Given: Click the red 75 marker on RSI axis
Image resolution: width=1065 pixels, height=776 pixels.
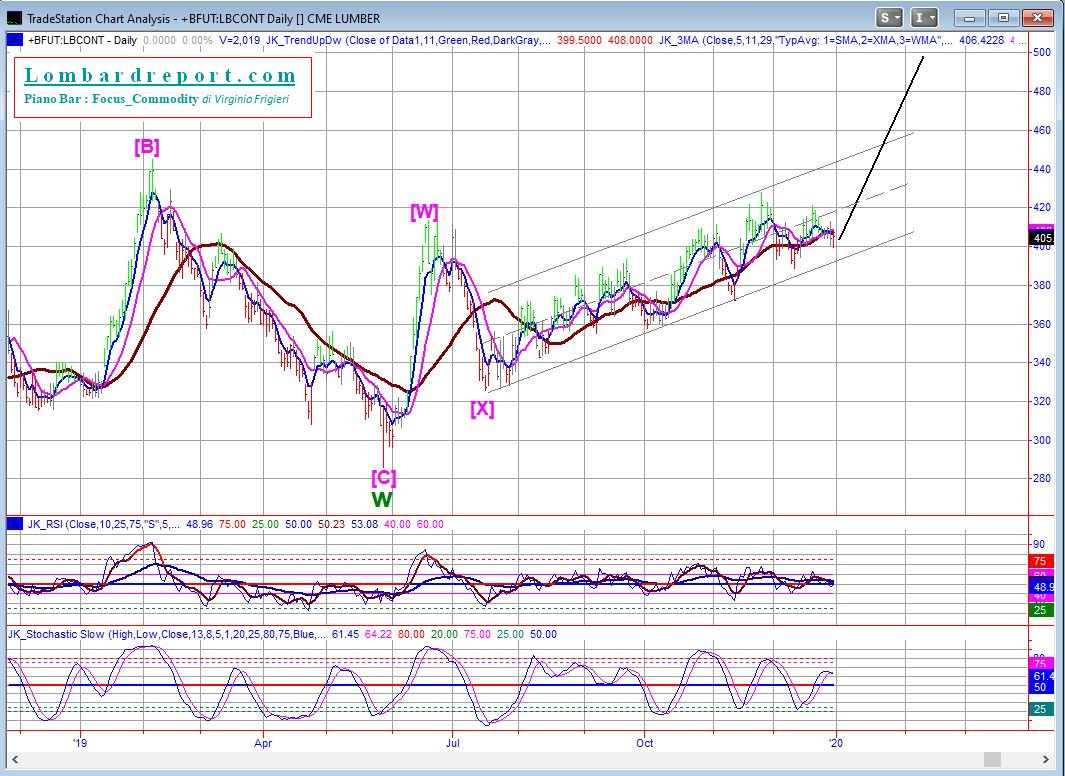Looking at the screenshot, I should pos(1040,561).
